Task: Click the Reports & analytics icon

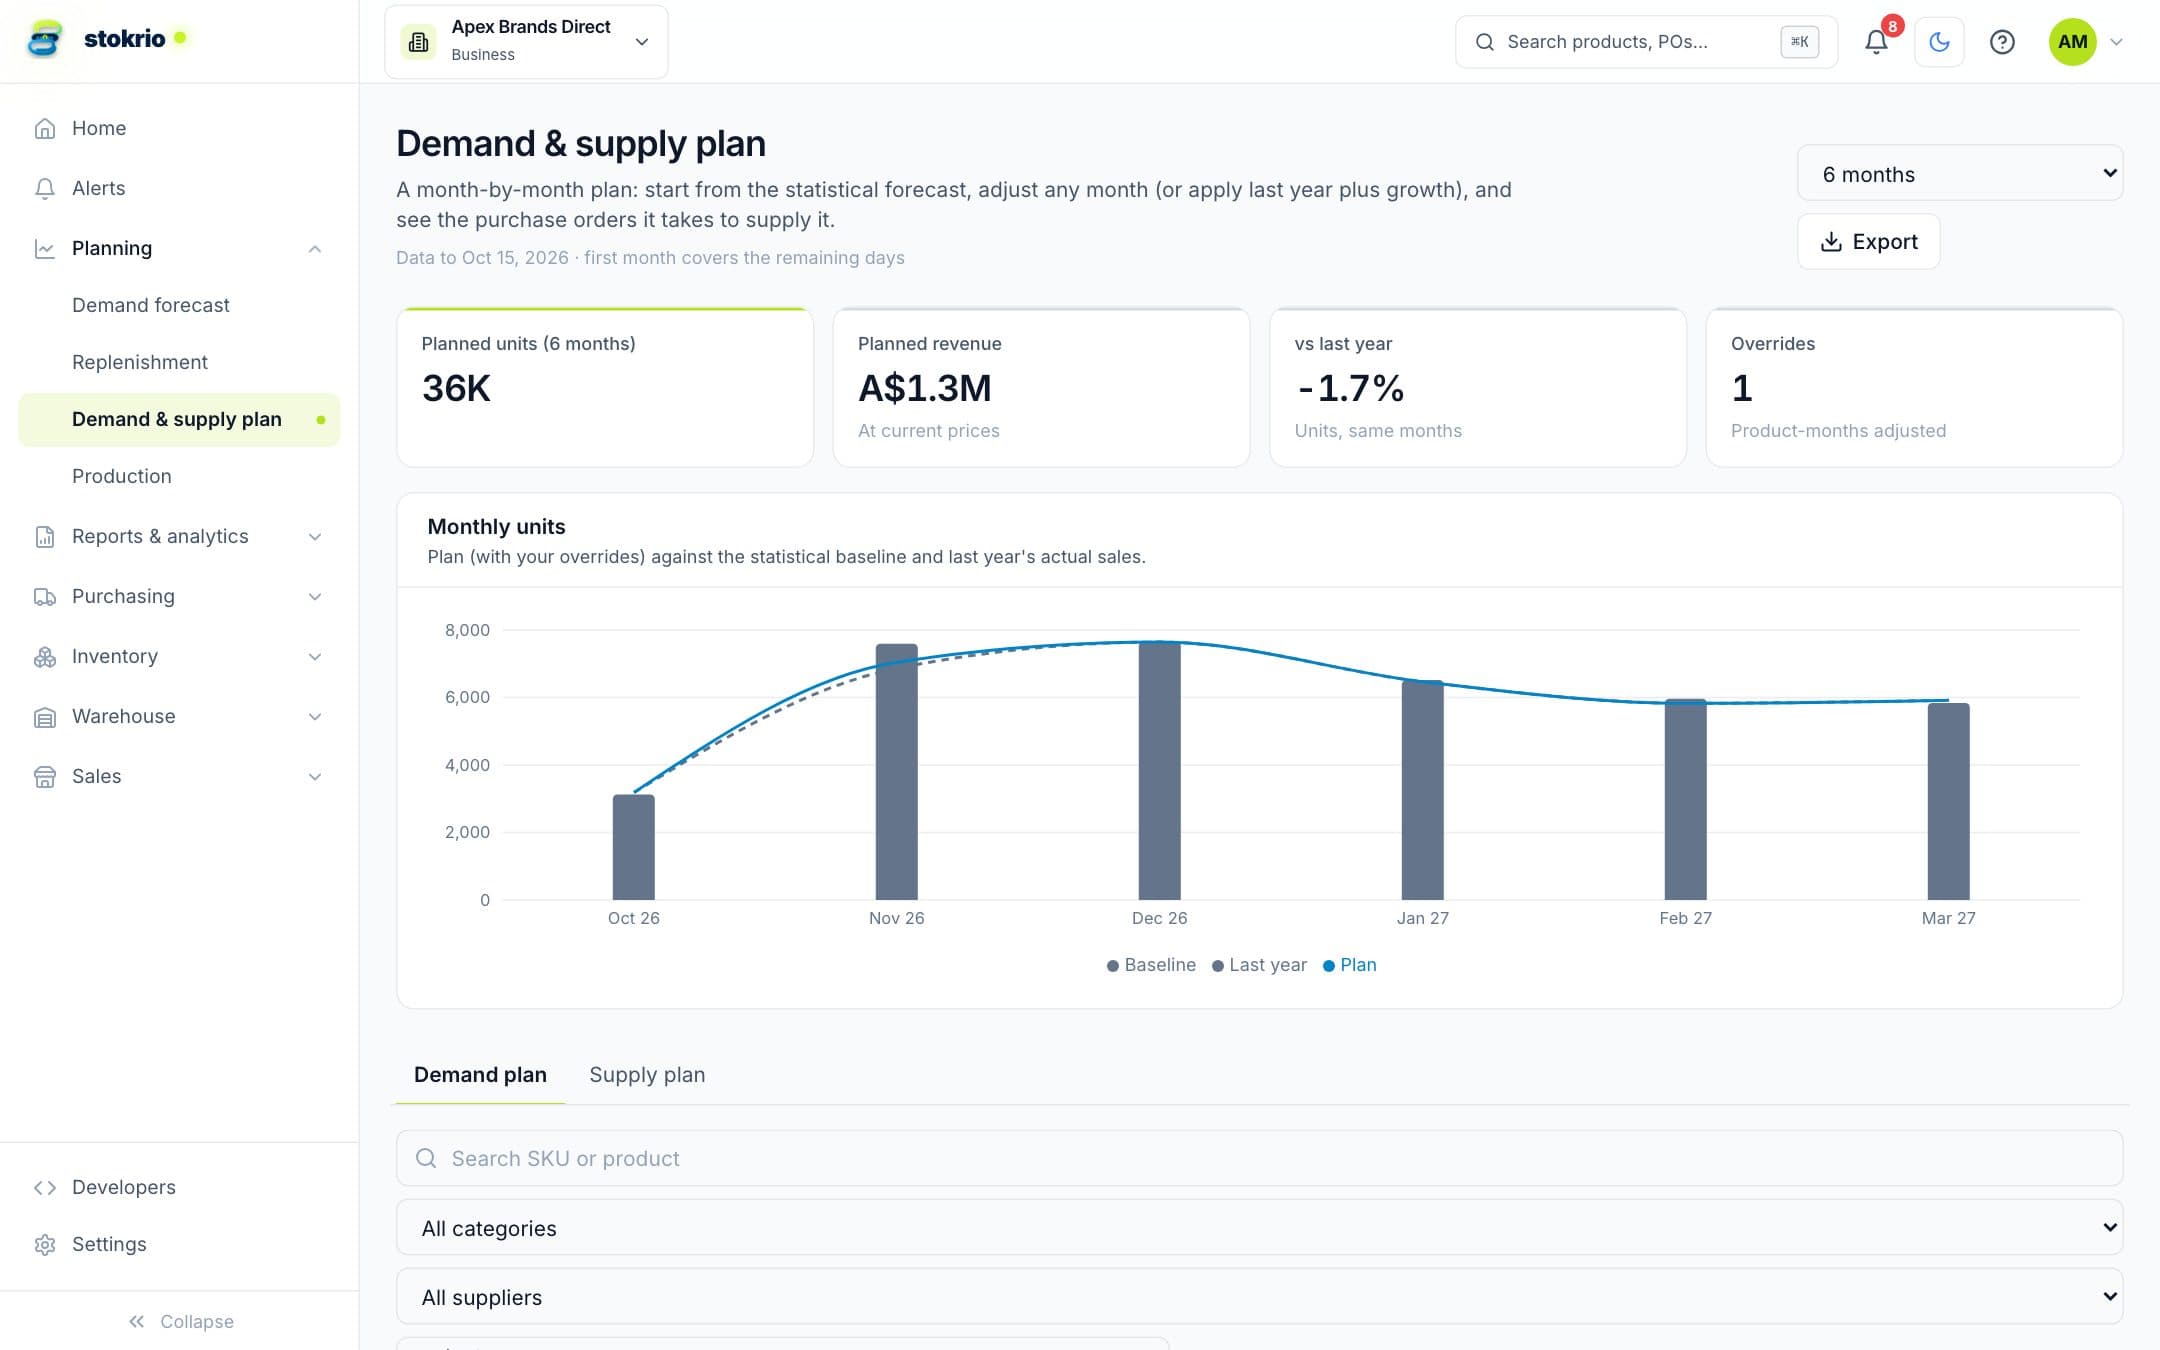Action: click(x=45, y=536)
